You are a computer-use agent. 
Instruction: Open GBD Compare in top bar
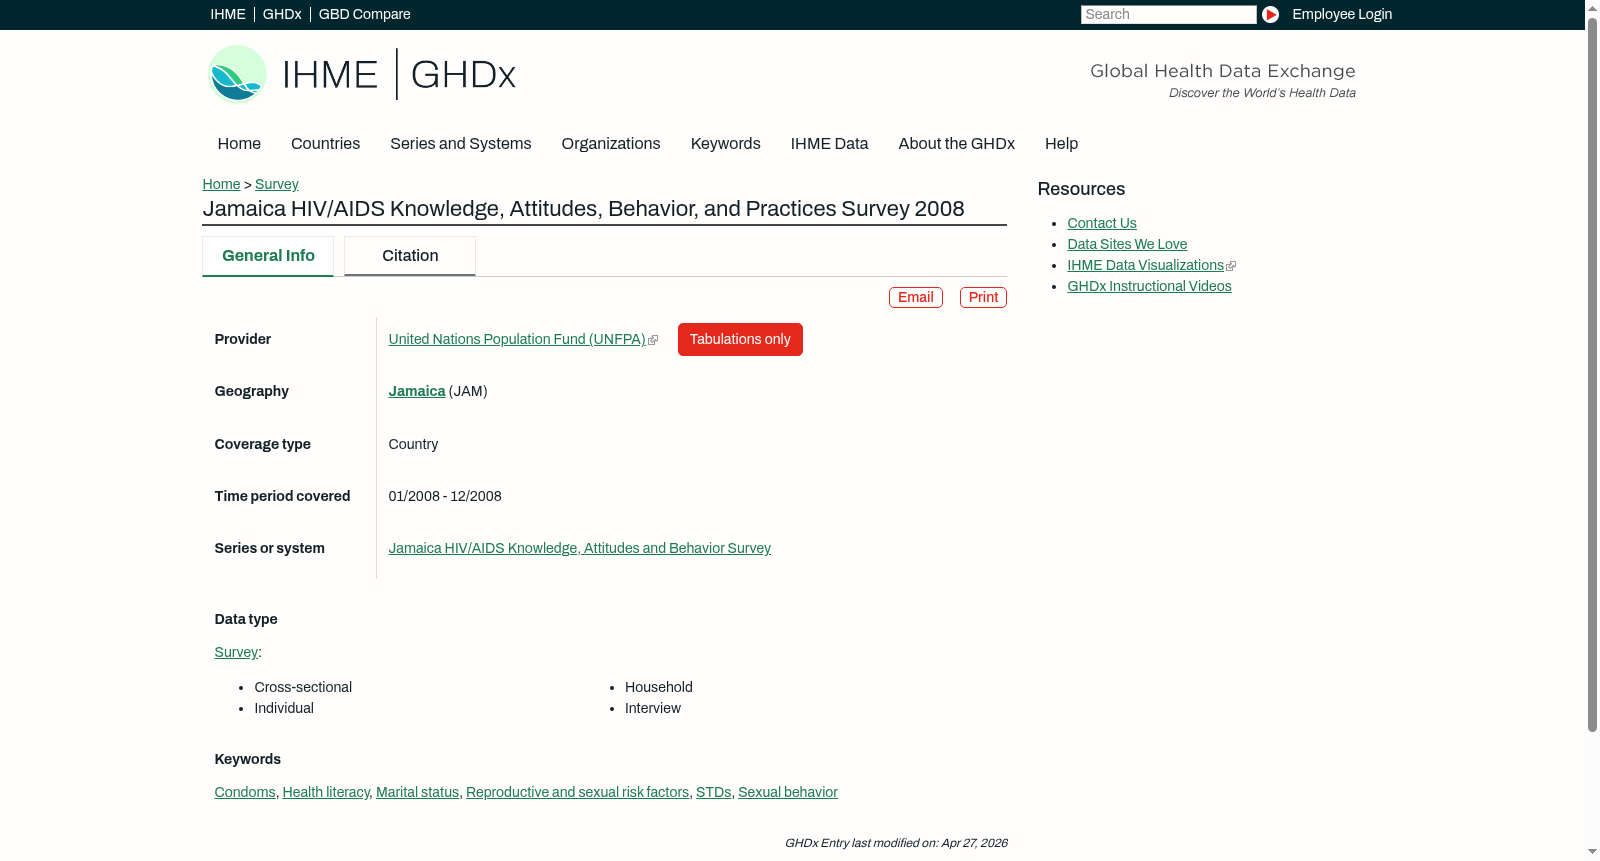(x=364, y=14)
